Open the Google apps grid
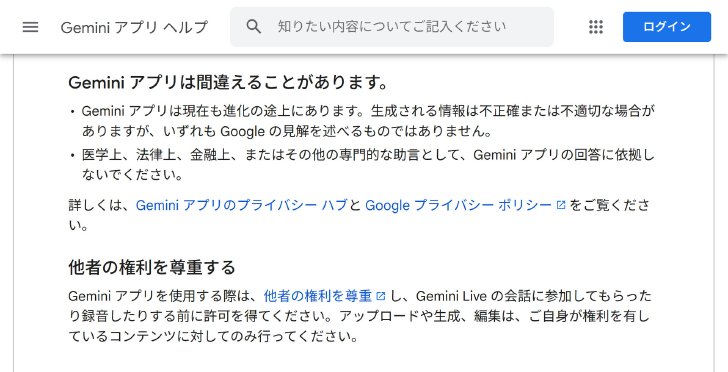Screen dimensions: 728x372 coord(596,27)
